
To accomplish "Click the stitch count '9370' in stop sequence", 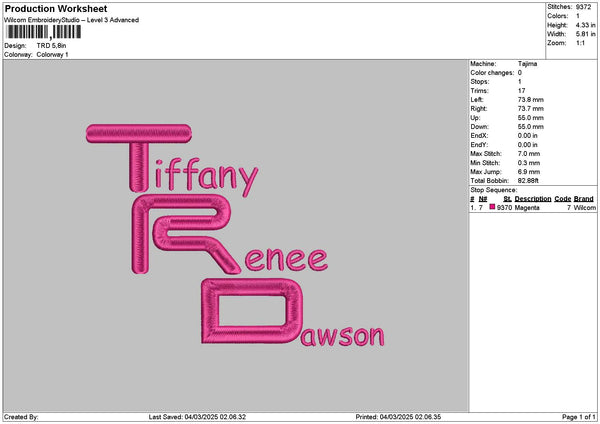I will (504, 208).
